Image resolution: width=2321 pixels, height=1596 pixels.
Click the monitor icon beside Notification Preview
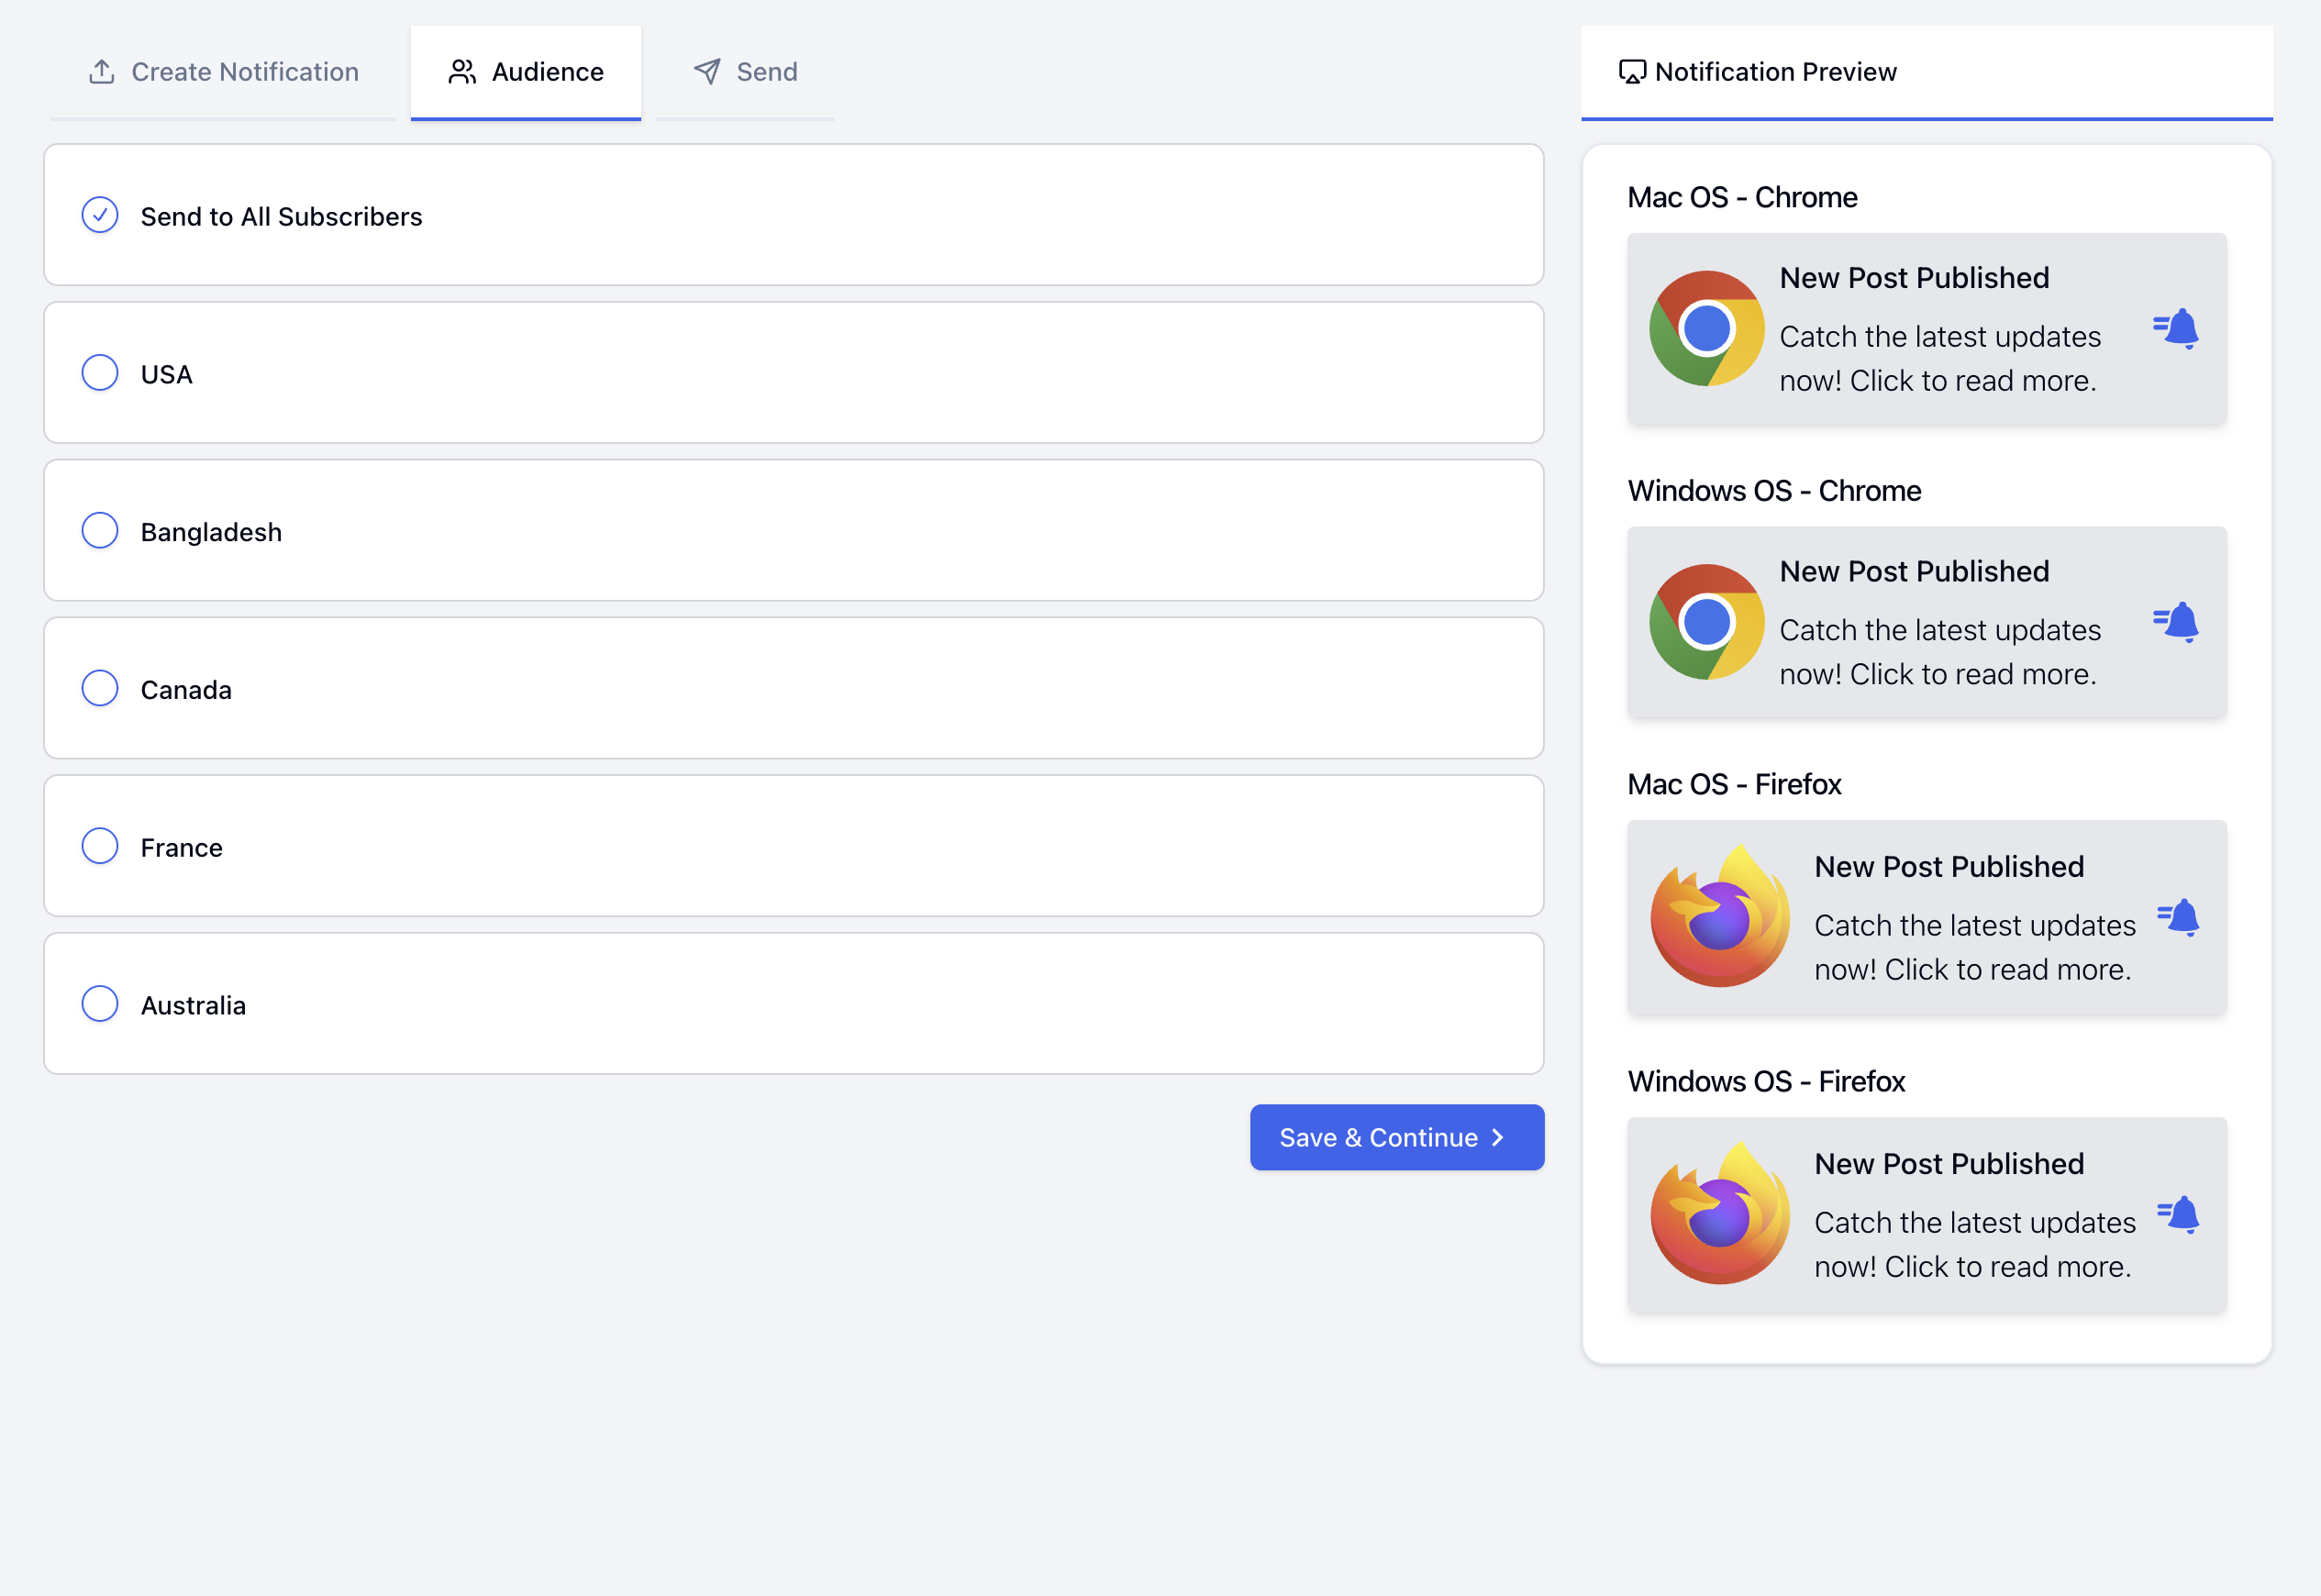tap(1633, 71)
